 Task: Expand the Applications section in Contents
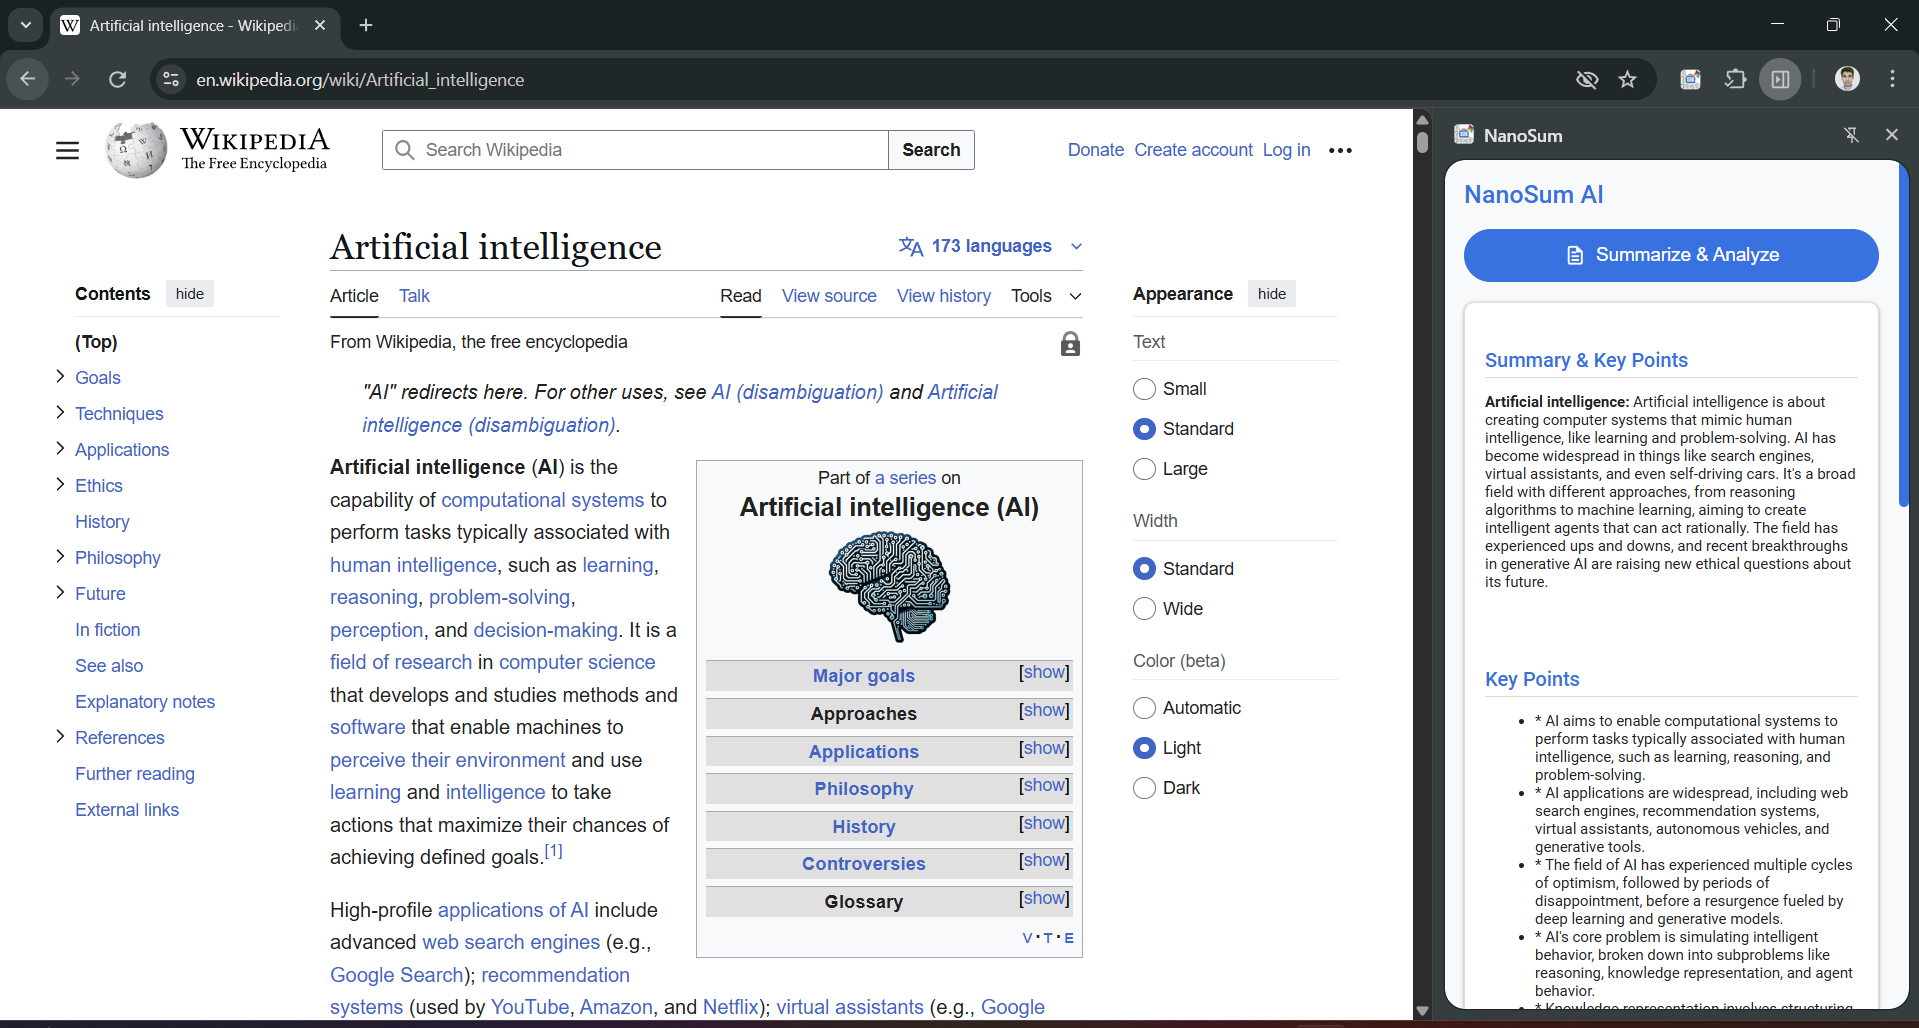(60, 448)
